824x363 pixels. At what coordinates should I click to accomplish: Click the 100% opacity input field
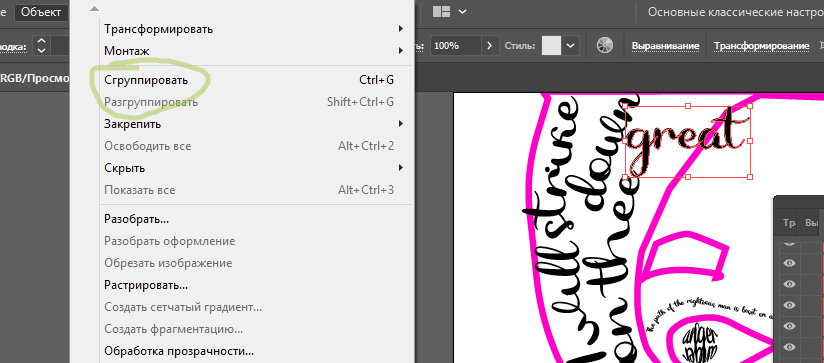[455, 46]
